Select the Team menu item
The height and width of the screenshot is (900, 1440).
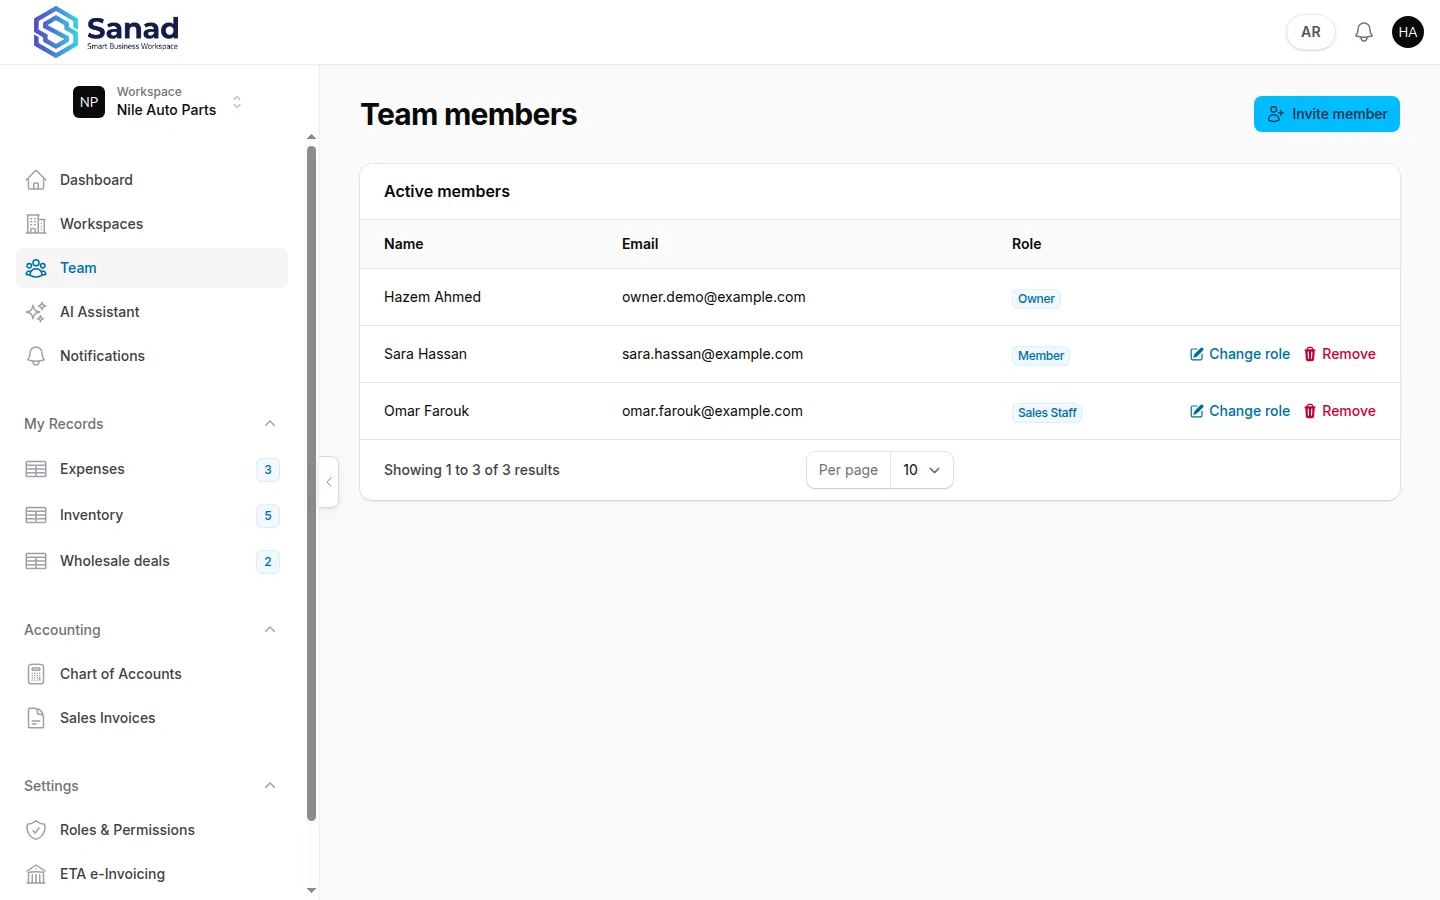tap(152, 268)
